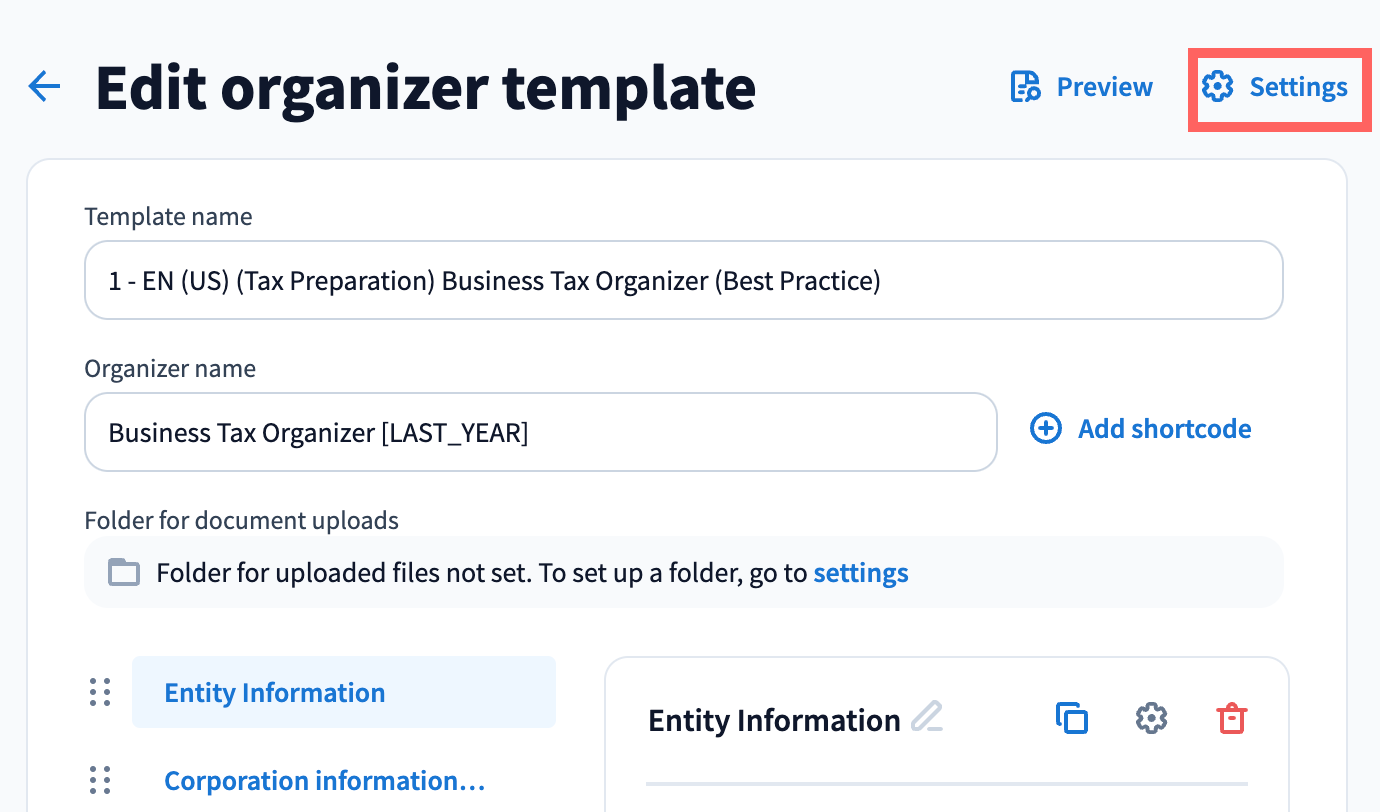The height and width of the screenshot is (812, 1380).
Task: Click the Entity Information panel heading
Action: tap(774, 720)
